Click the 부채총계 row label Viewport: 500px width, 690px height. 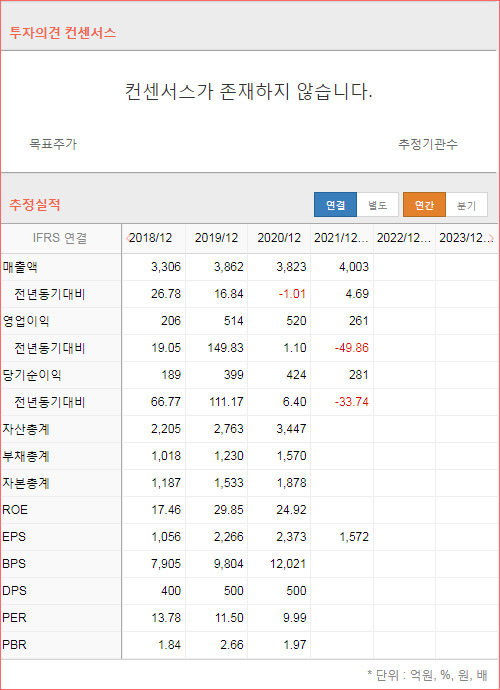tap(26, 456)
